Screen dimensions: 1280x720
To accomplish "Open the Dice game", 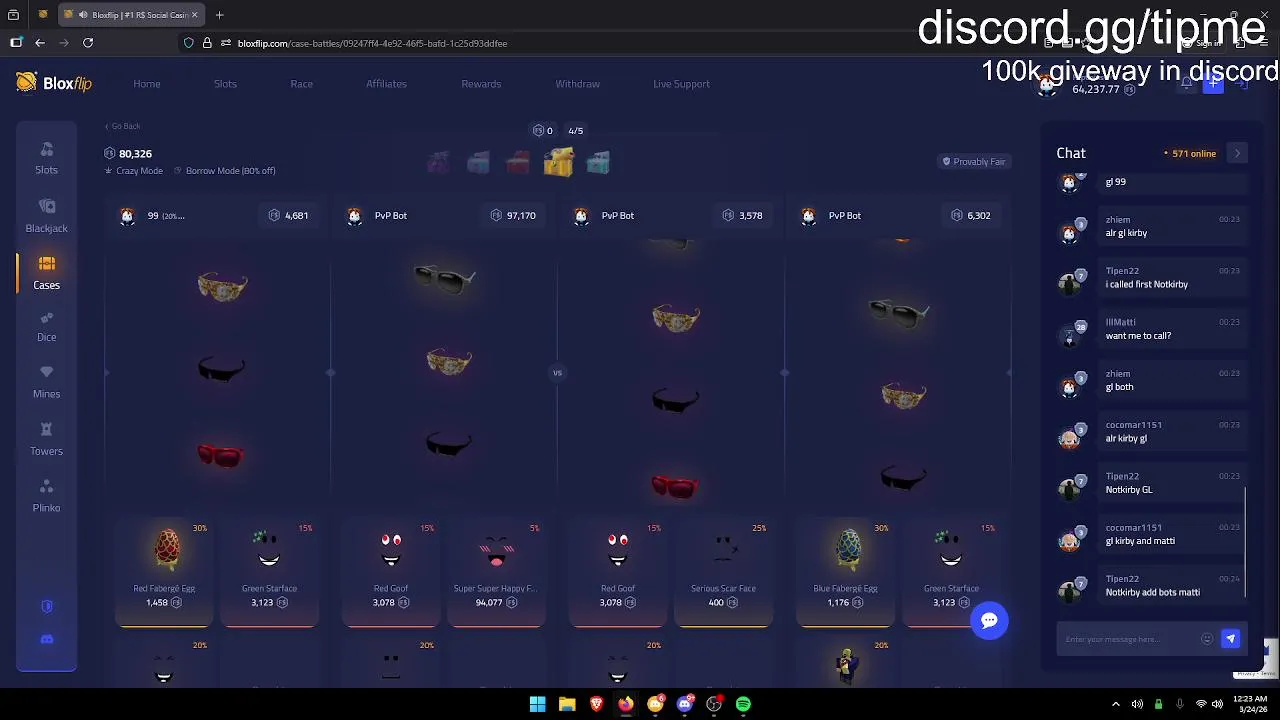I will coord(46,326).
